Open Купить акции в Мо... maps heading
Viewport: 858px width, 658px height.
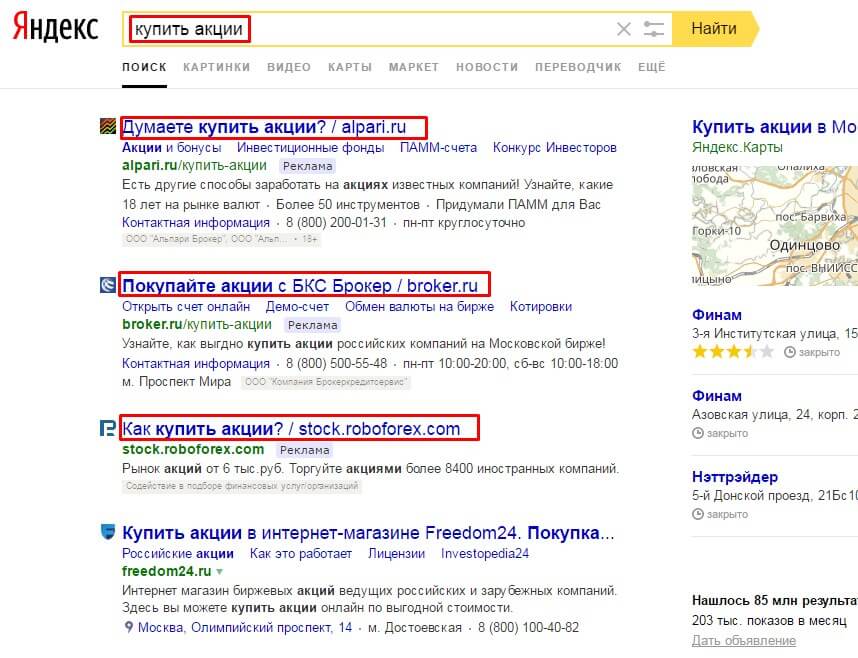(x=775, y=127)
